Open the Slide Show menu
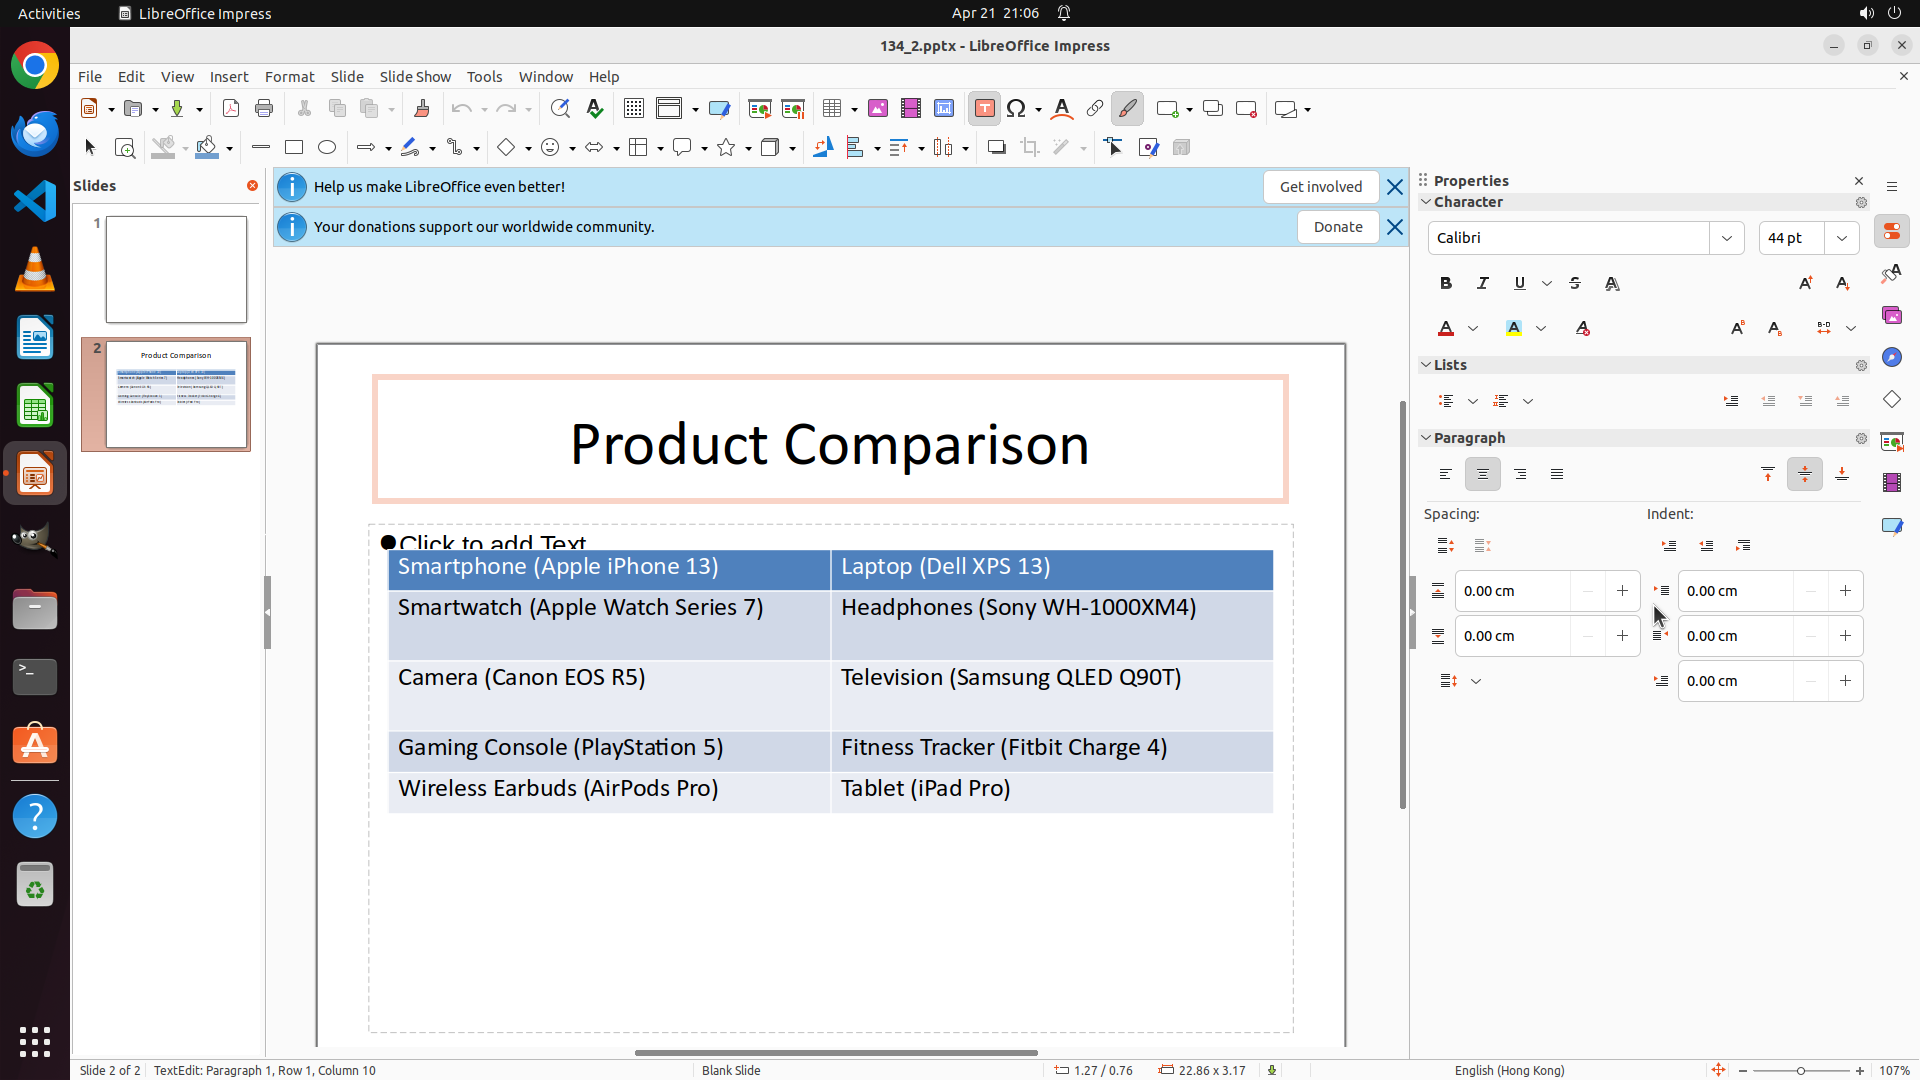 point(415,77)
